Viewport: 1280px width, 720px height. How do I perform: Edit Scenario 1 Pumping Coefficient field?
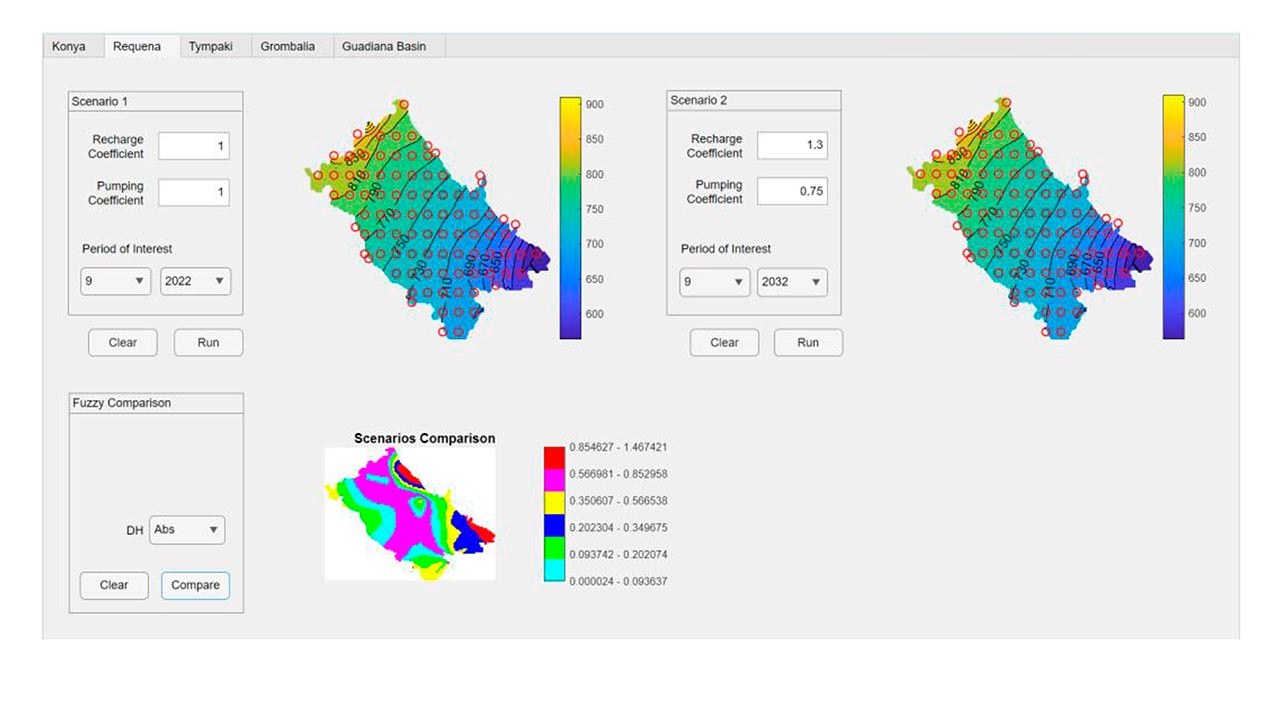coord(194,193)
